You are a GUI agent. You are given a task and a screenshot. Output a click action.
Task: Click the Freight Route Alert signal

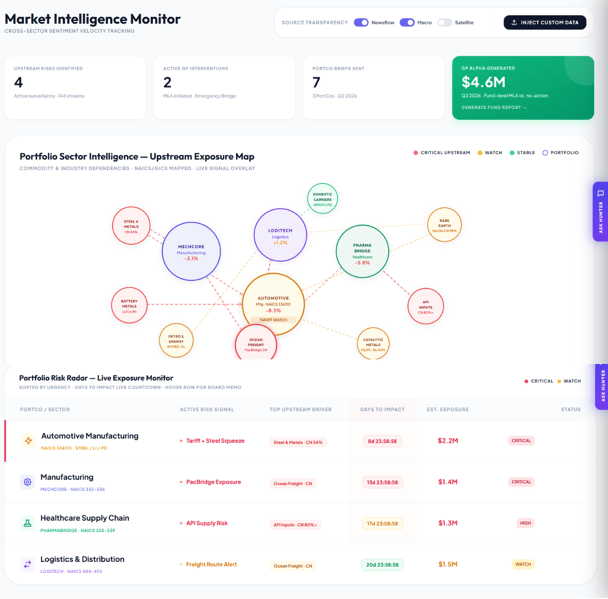(211, 564)
